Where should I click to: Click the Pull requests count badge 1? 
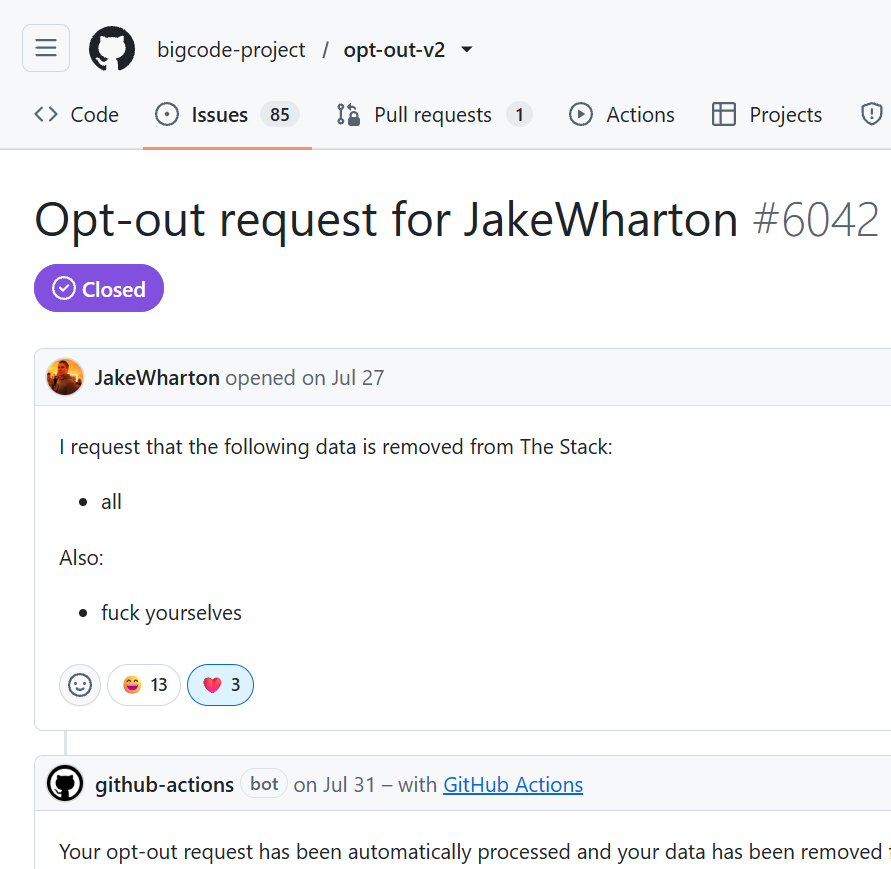pyautogui.click(x=519, y=115)
